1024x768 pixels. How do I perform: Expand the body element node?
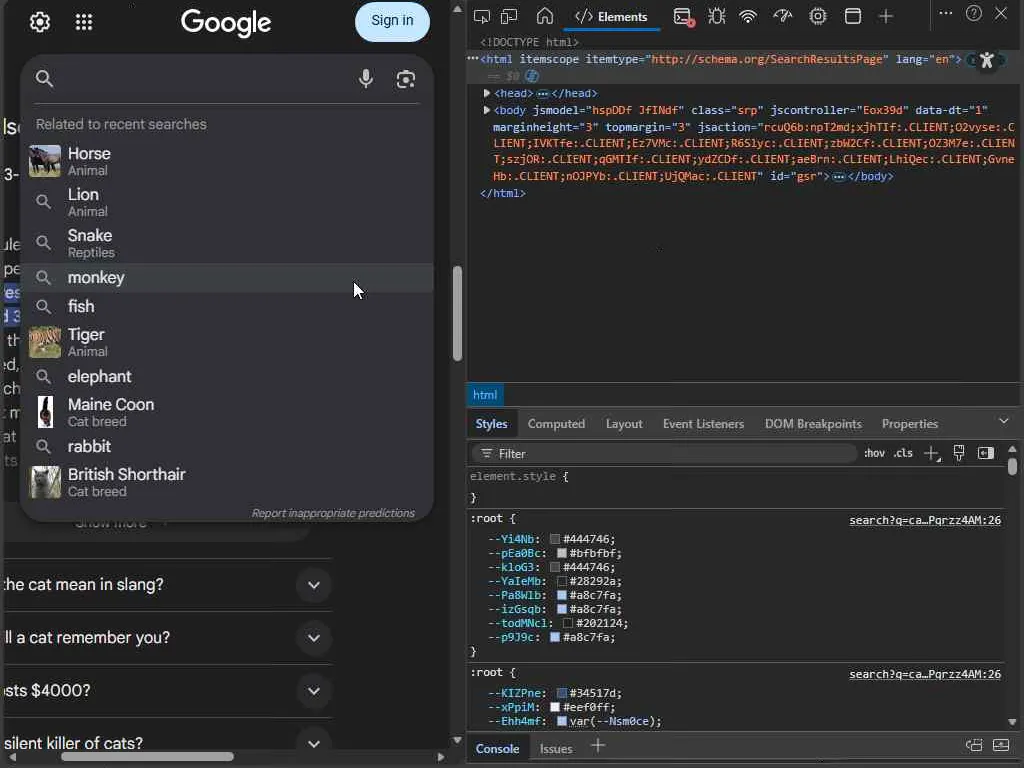487,110
